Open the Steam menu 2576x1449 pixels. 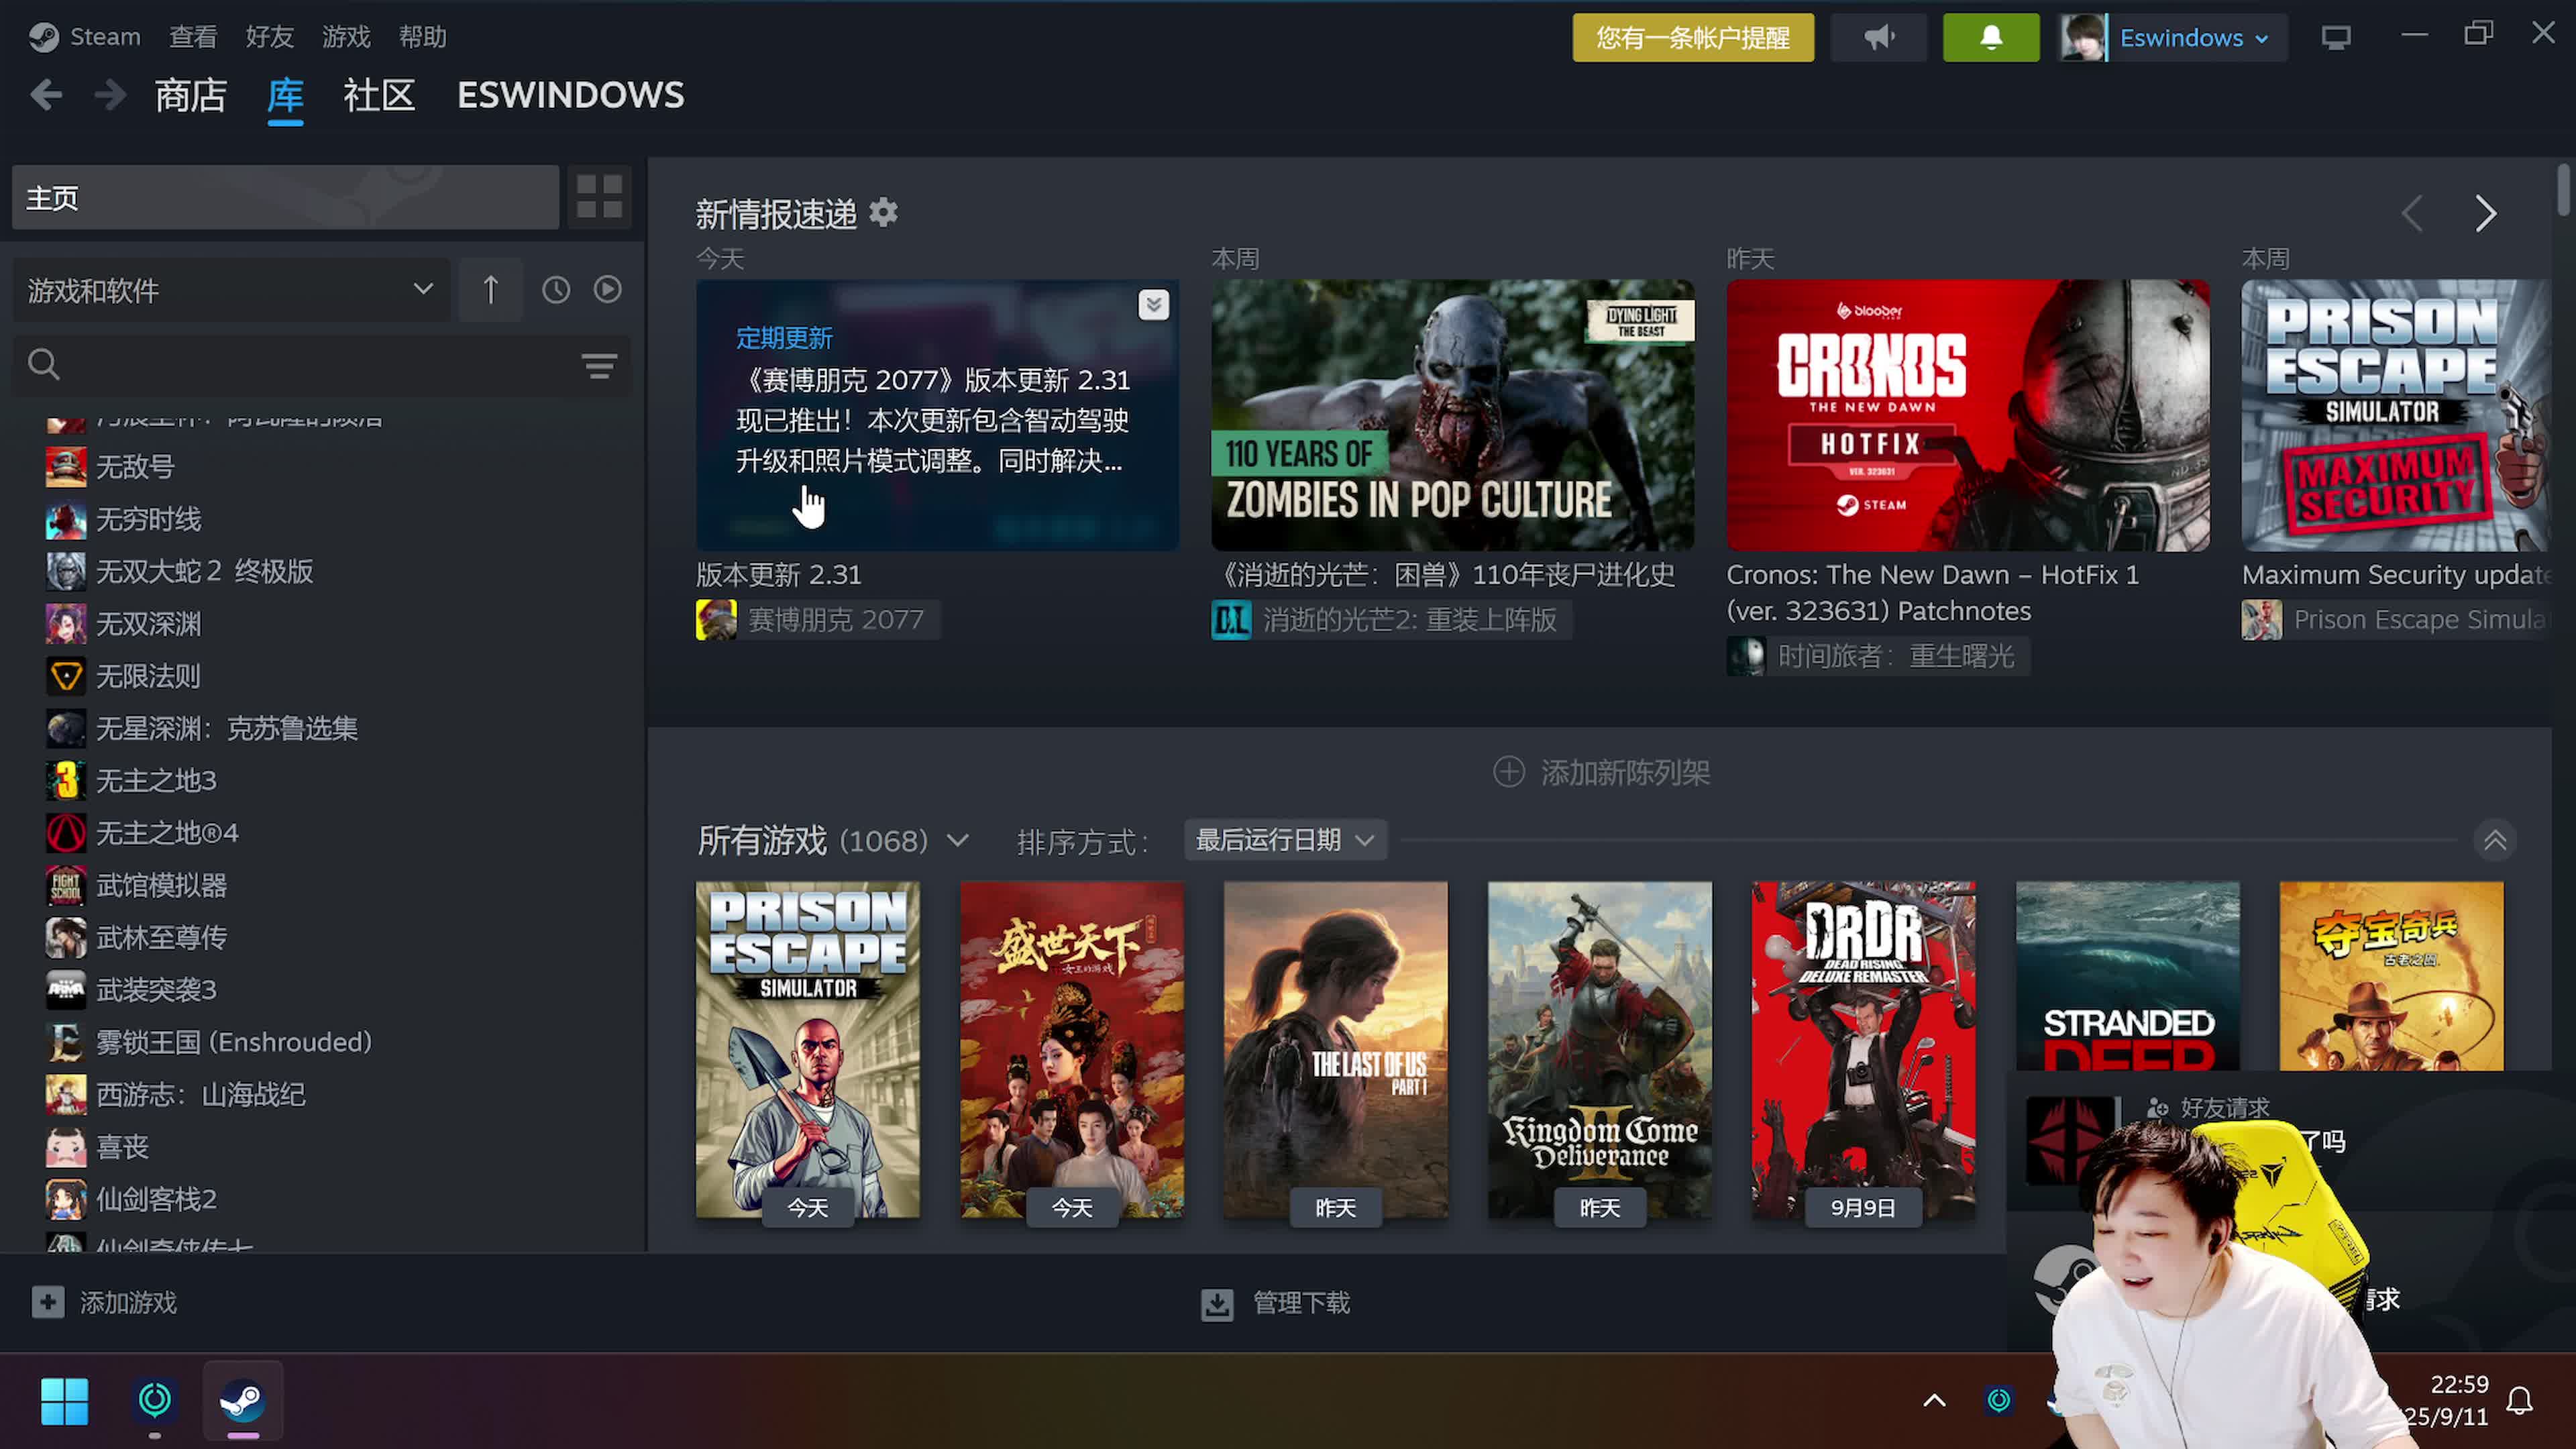105,37
